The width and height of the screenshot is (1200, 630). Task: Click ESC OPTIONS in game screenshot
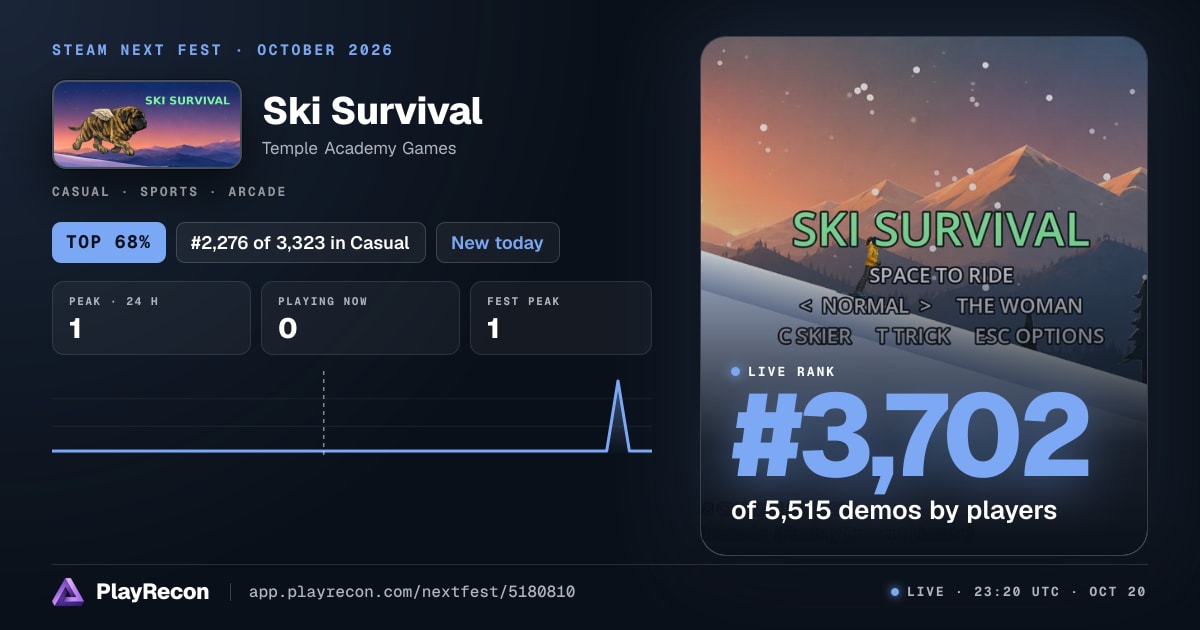coord(1039,336)
